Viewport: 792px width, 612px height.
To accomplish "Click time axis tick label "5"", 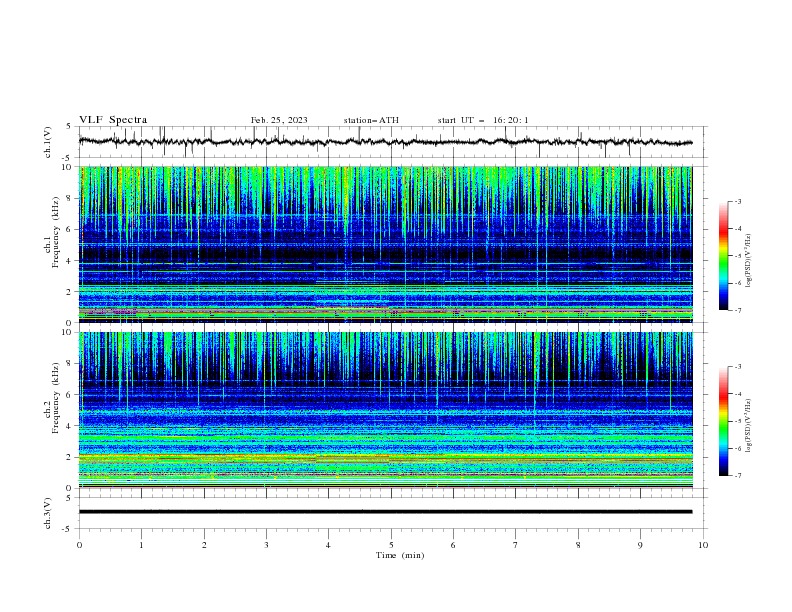I will 391,545.
